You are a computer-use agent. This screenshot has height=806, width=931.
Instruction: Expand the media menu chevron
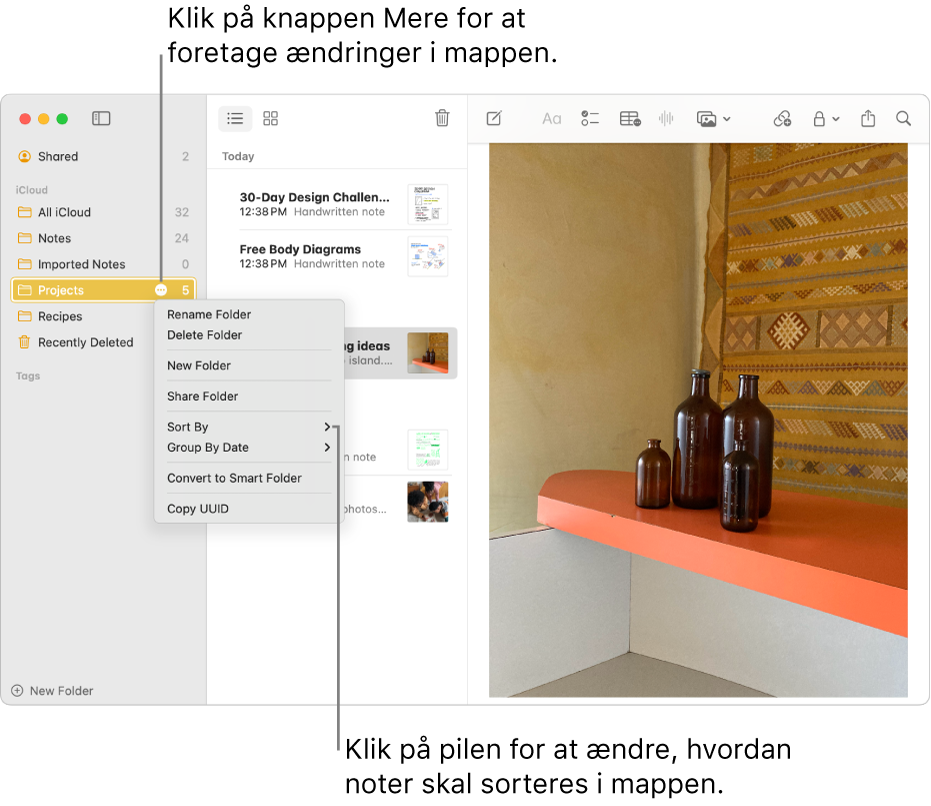pyautogui.click(x=727, y=119)
